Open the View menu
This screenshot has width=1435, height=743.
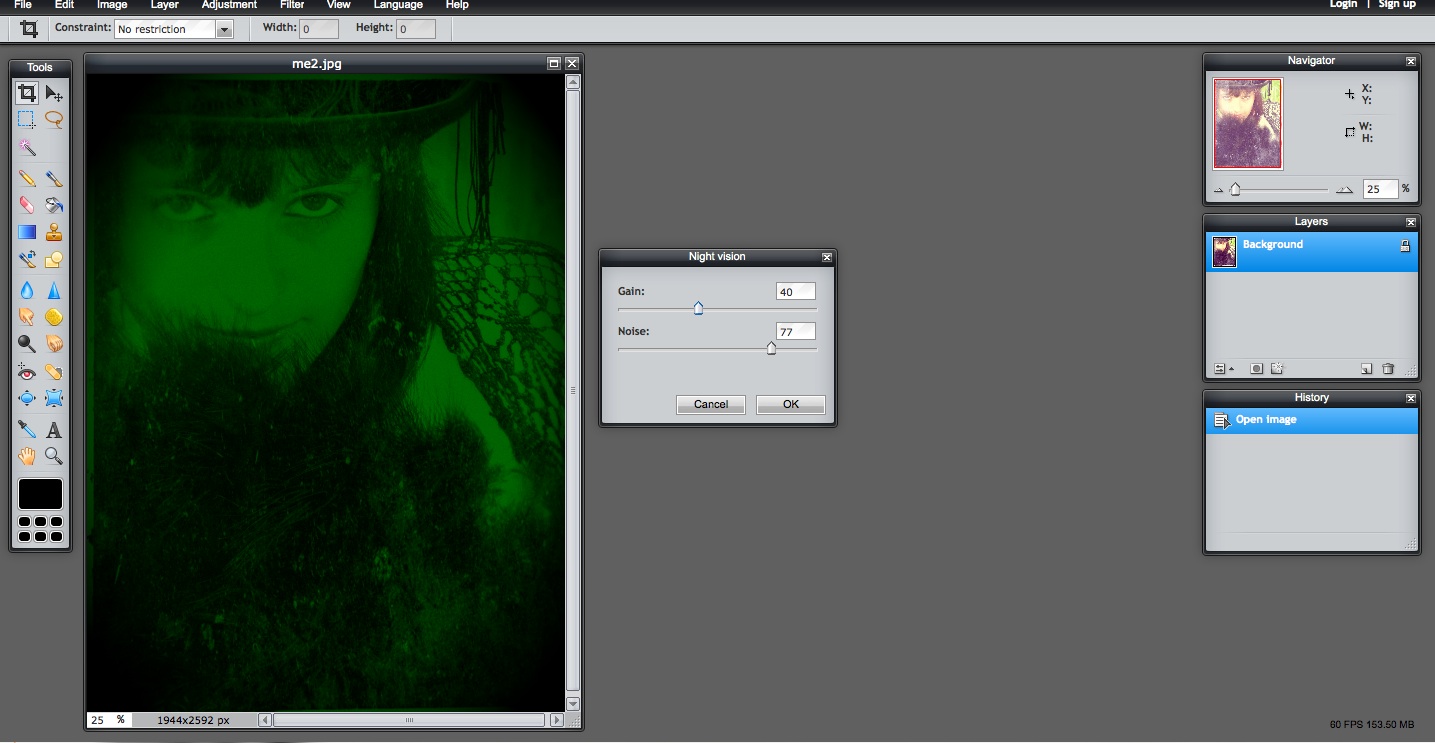(x=339, y=5)
